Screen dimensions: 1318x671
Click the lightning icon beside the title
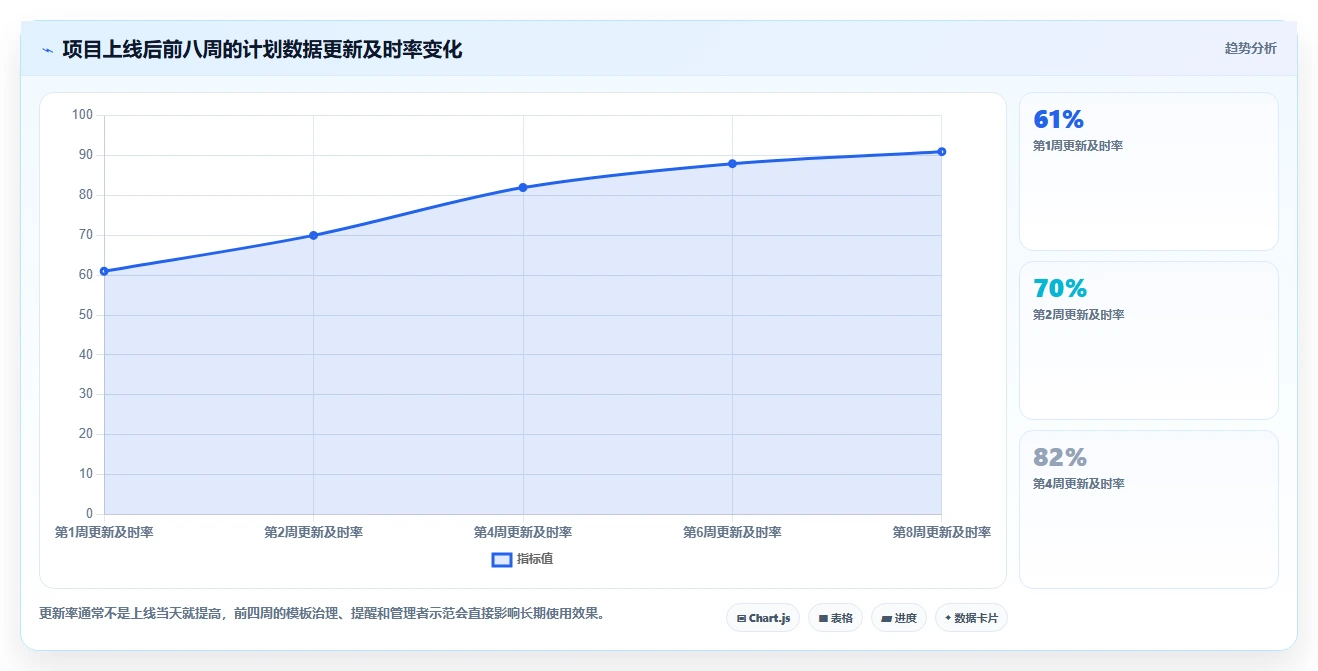[x=47, y=50]
